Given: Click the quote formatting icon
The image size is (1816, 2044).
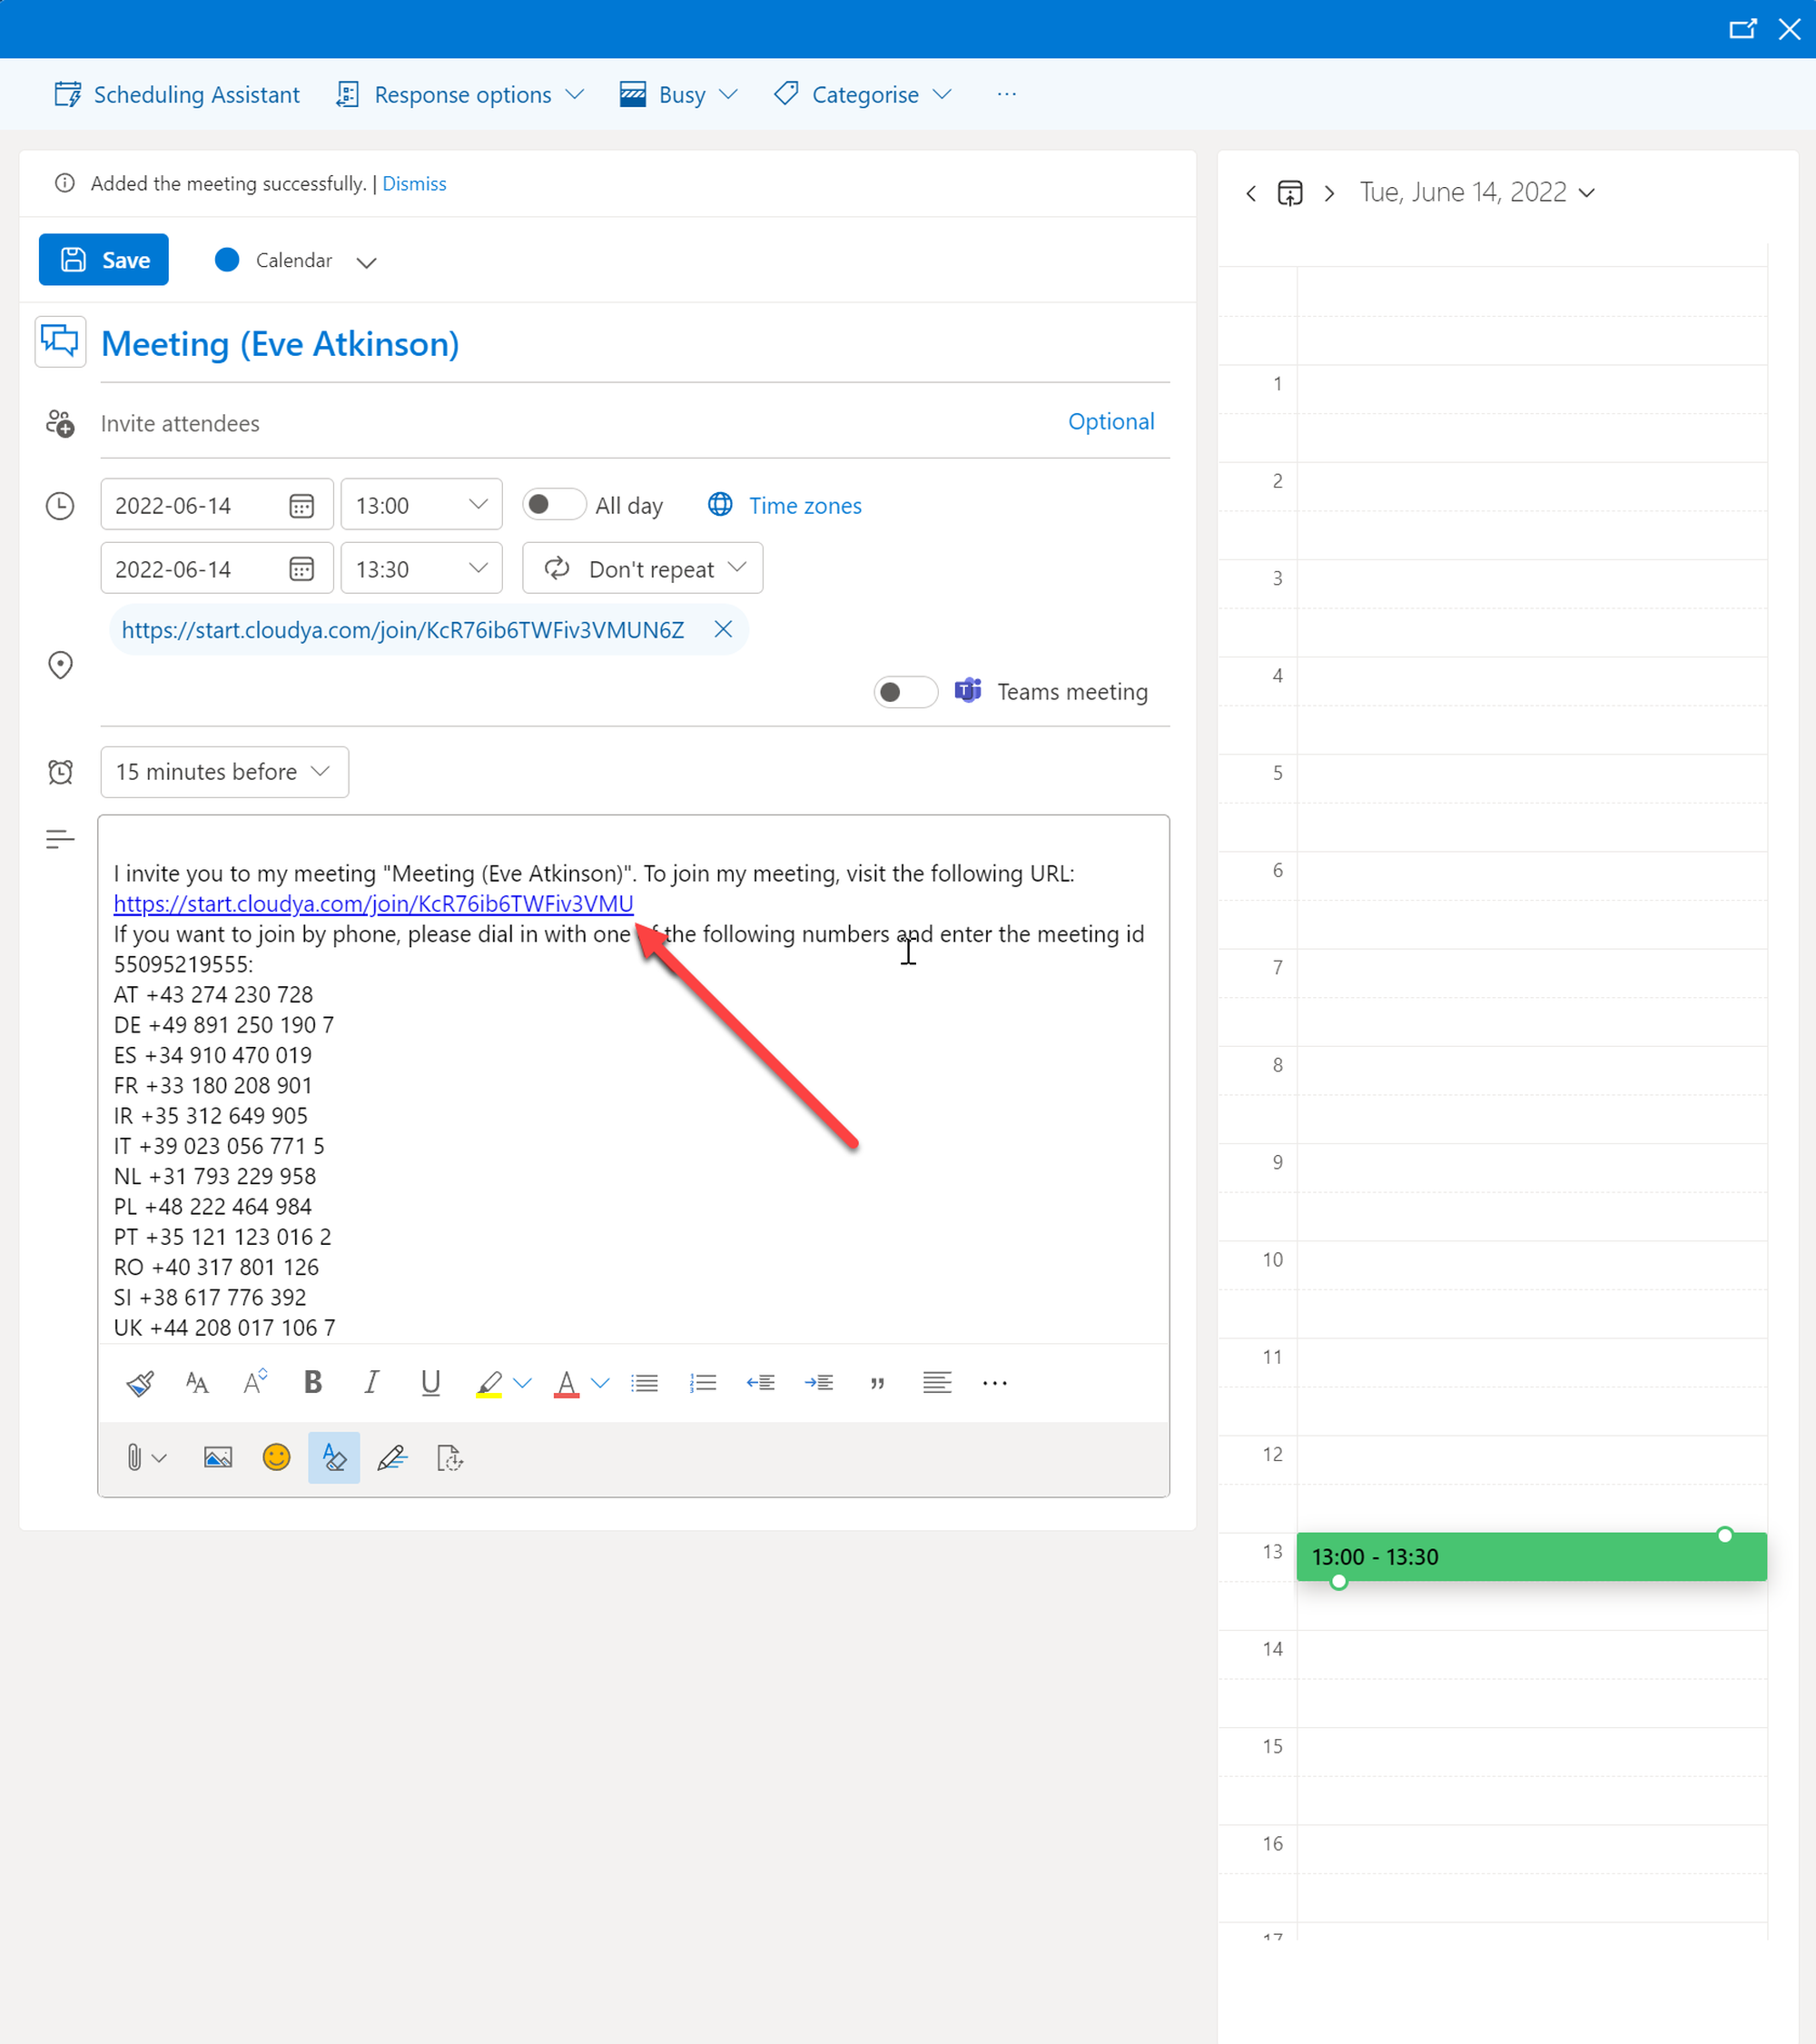Looking at the screenshot, I should (x=877, y=1382).
